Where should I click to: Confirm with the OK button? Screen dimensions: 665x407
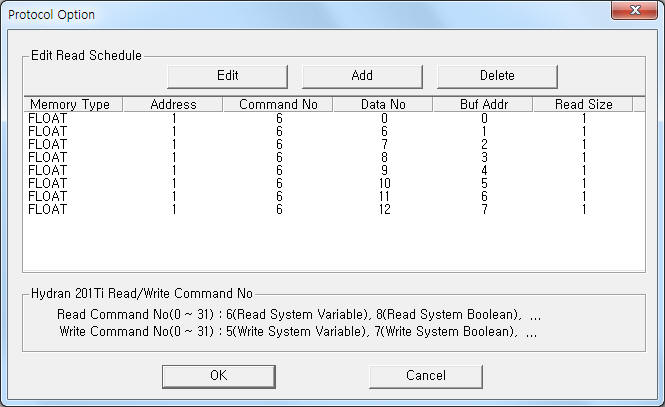(219, 376)
